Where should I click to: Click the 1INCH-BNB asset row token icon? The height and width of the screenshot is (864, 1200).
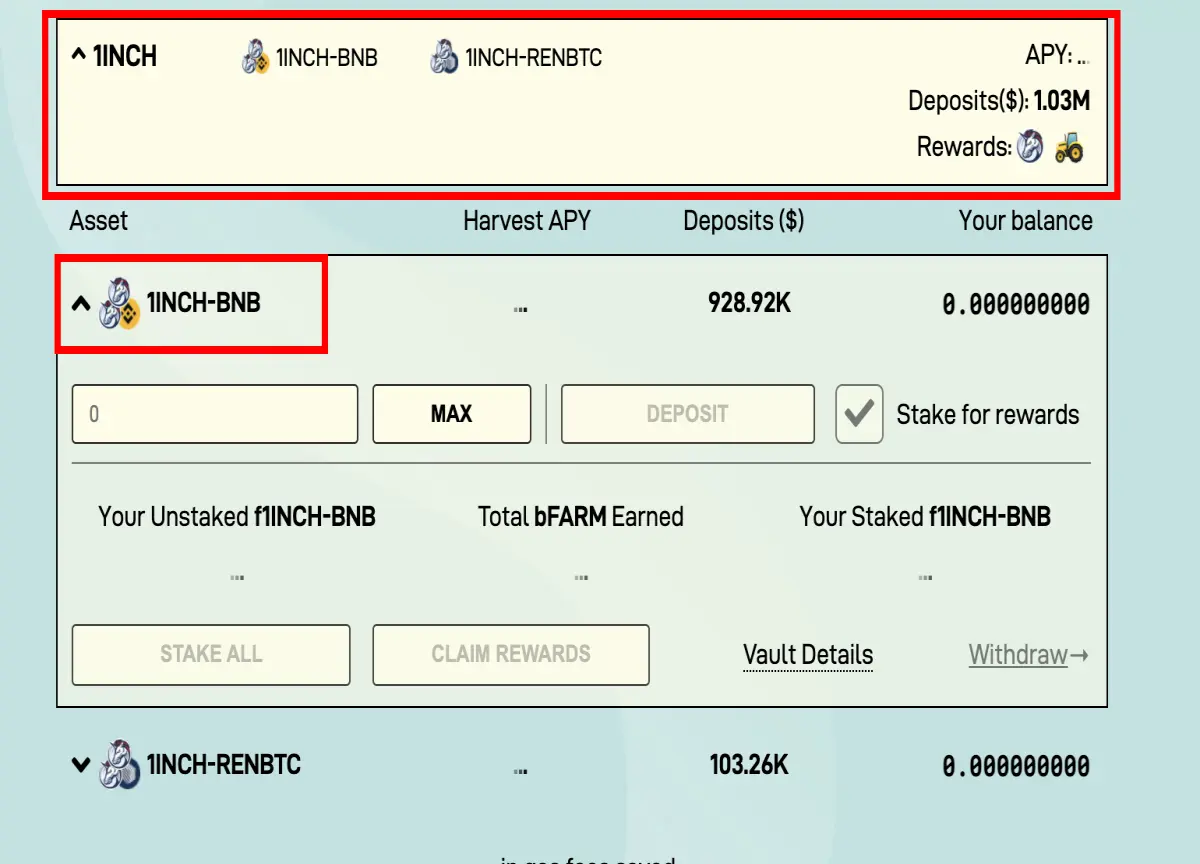click(x=119, y=304)
